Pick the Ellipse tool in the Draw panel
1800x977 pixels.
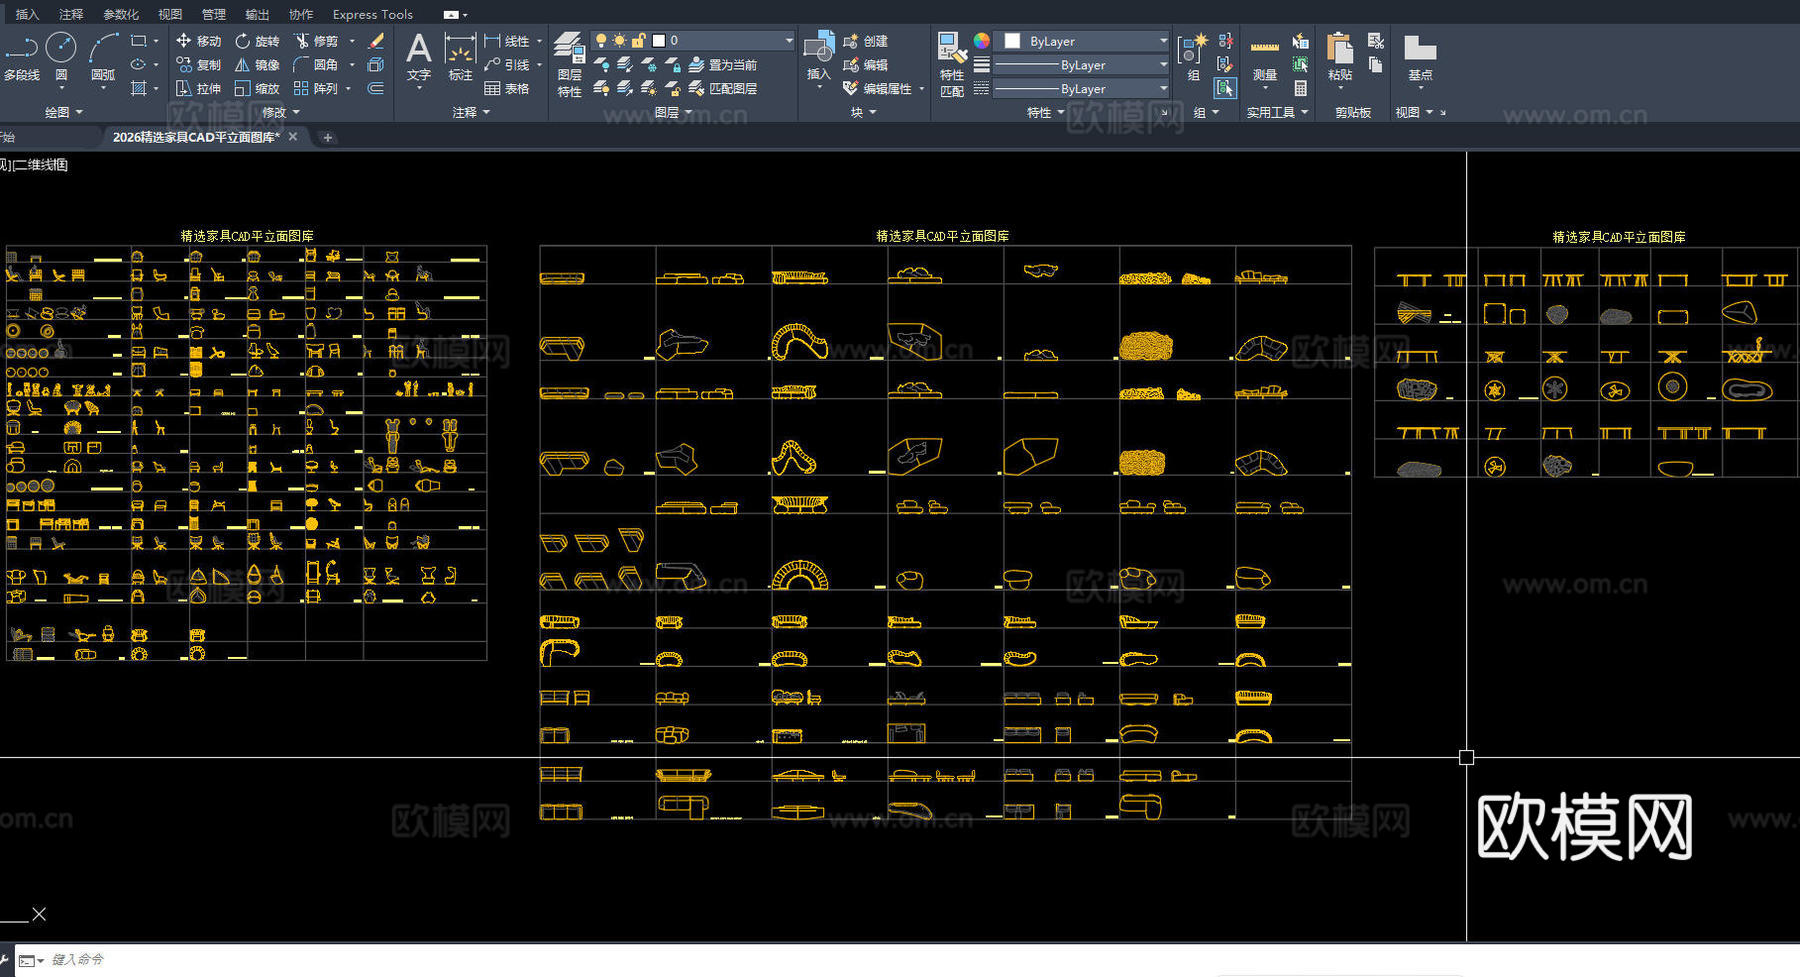click(x=139, y=65)
